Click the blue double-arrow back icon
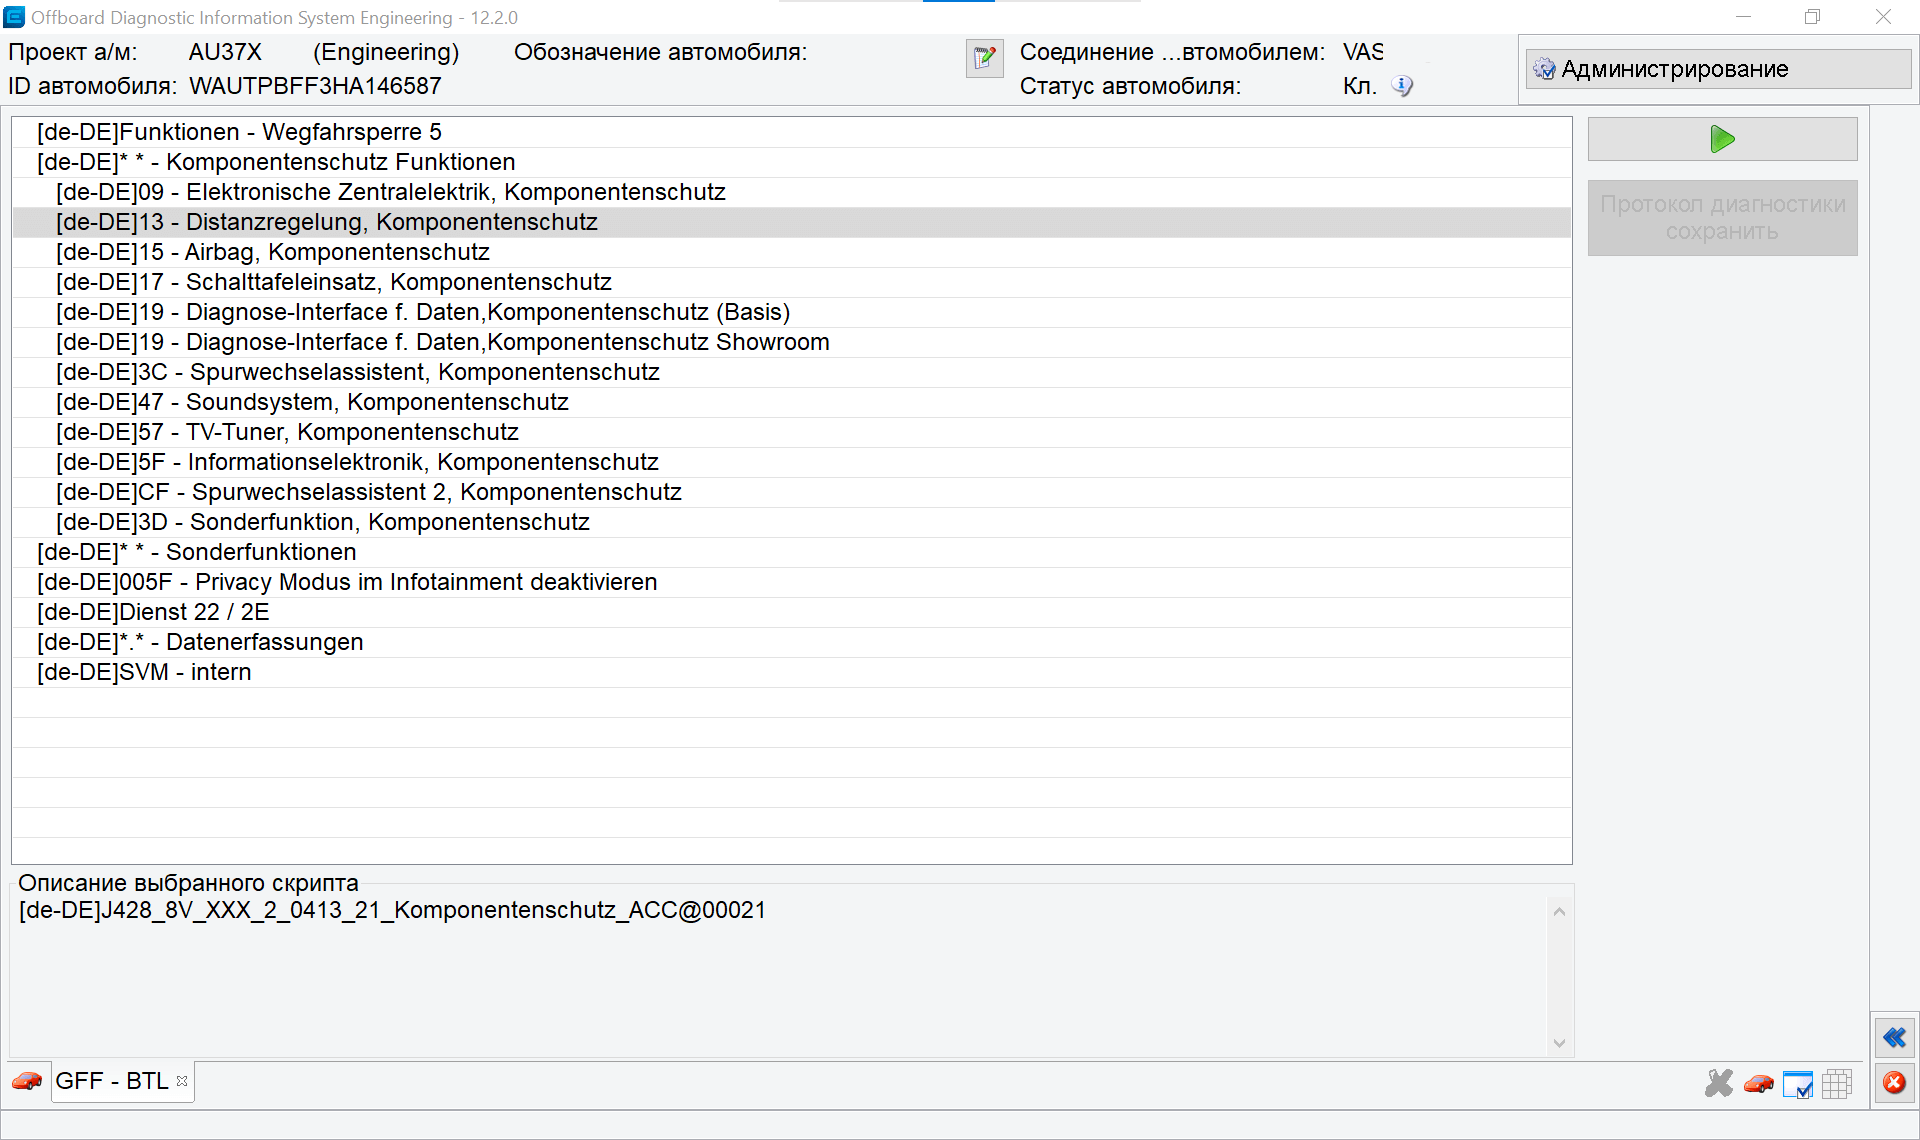Screen dimensions: 1920x1140 pyautogui.click(x=1894, y=1037)
